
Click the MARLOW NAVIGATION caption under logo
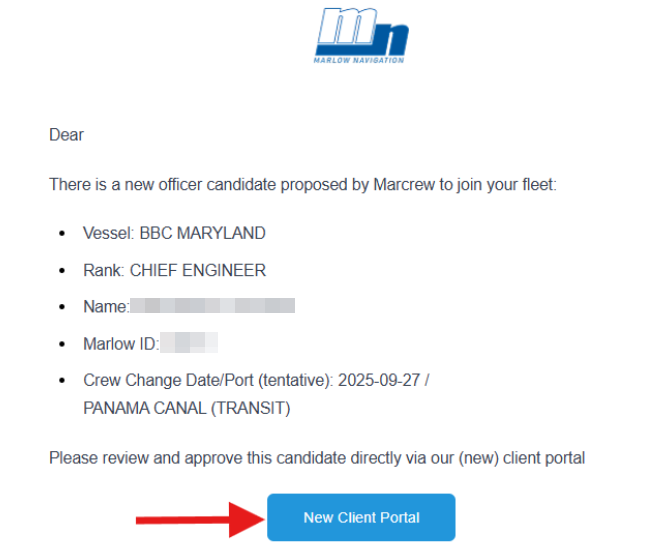coord(359,61)
